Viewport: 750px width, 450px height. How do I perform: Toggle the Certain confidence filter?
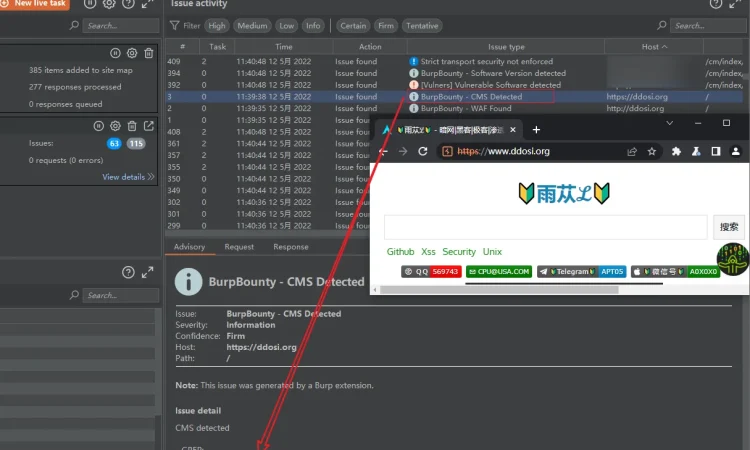[x=353, y=26]
